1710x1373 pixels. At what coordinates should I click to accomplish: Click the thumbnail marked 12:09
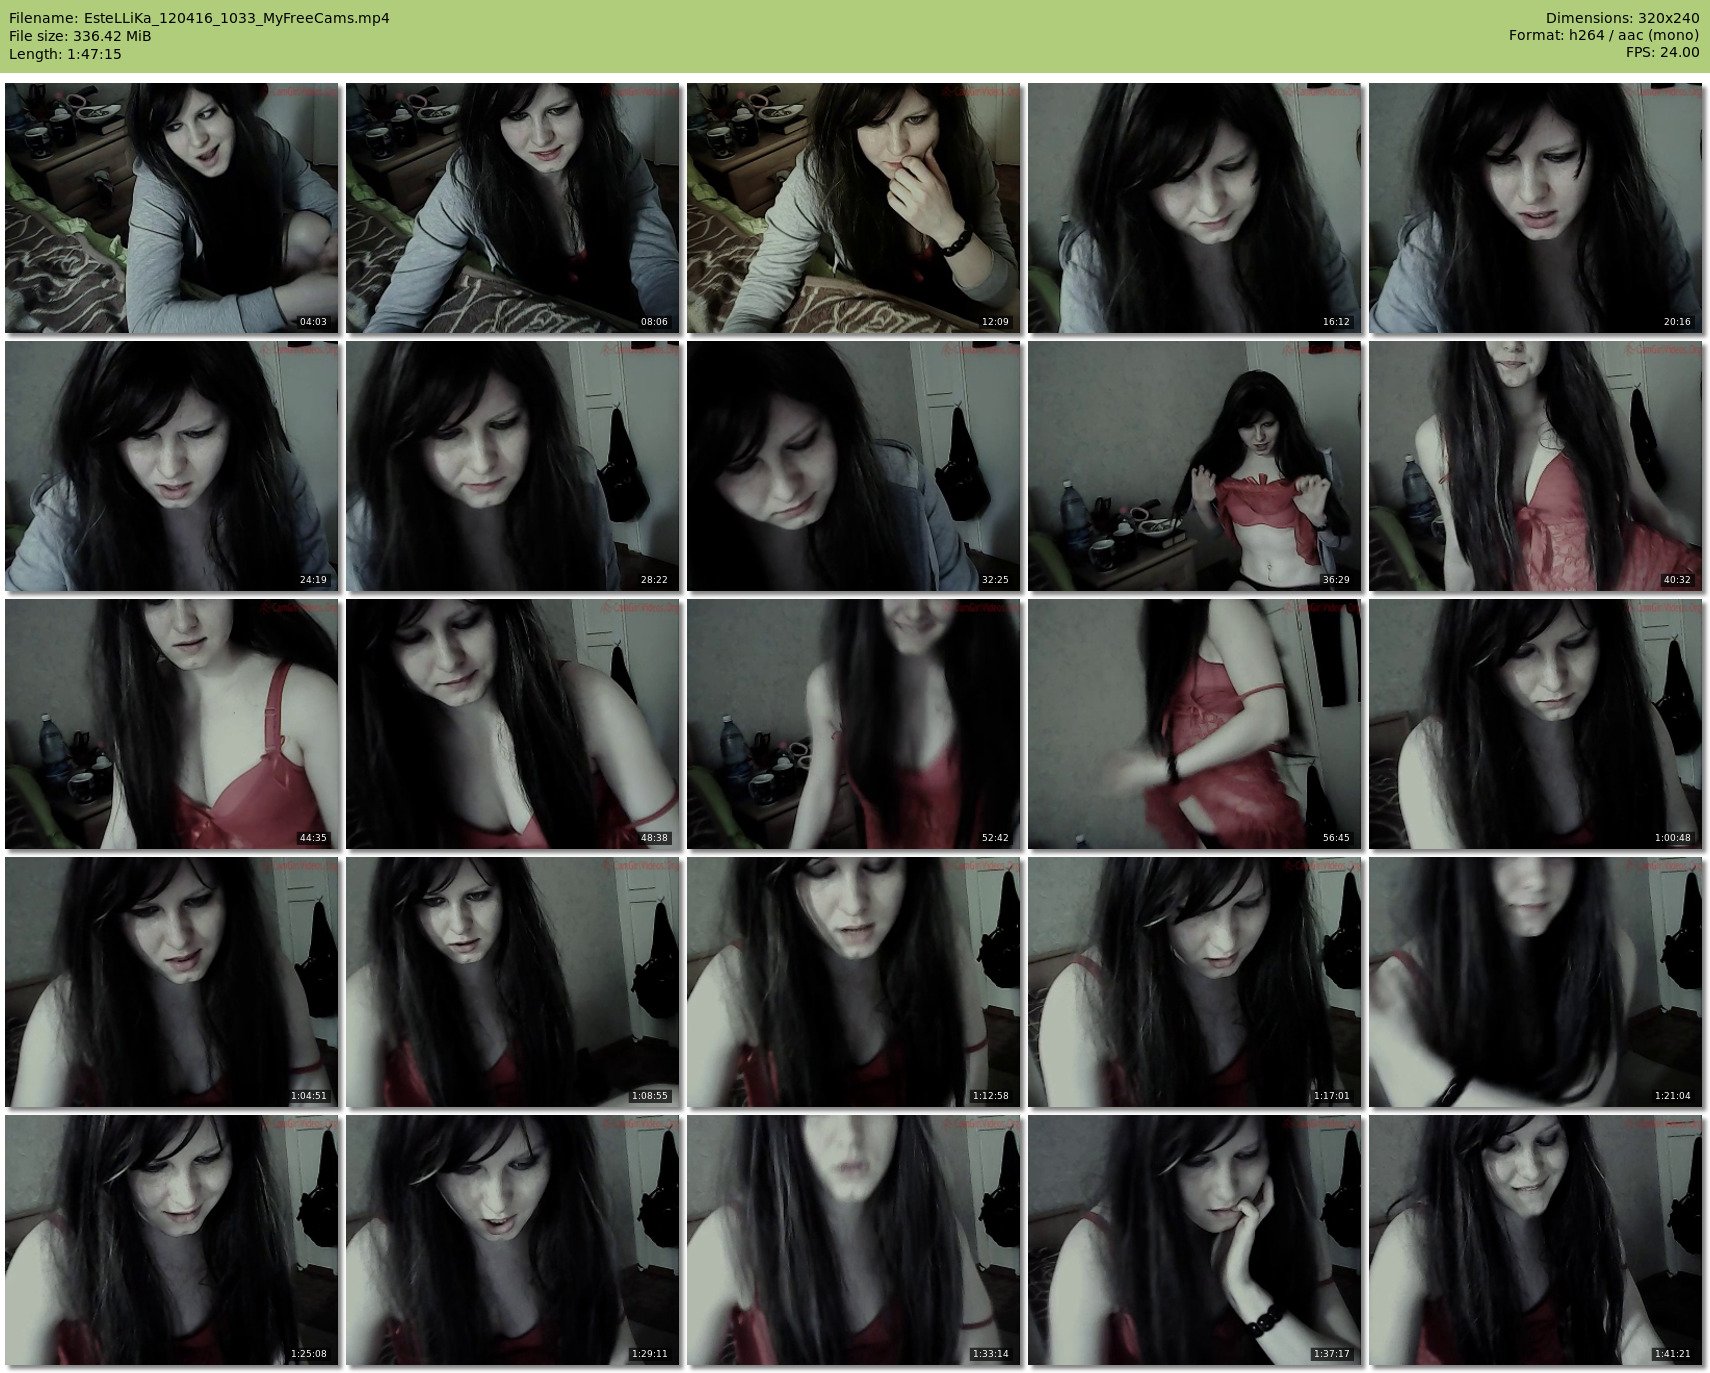[853, 208]
